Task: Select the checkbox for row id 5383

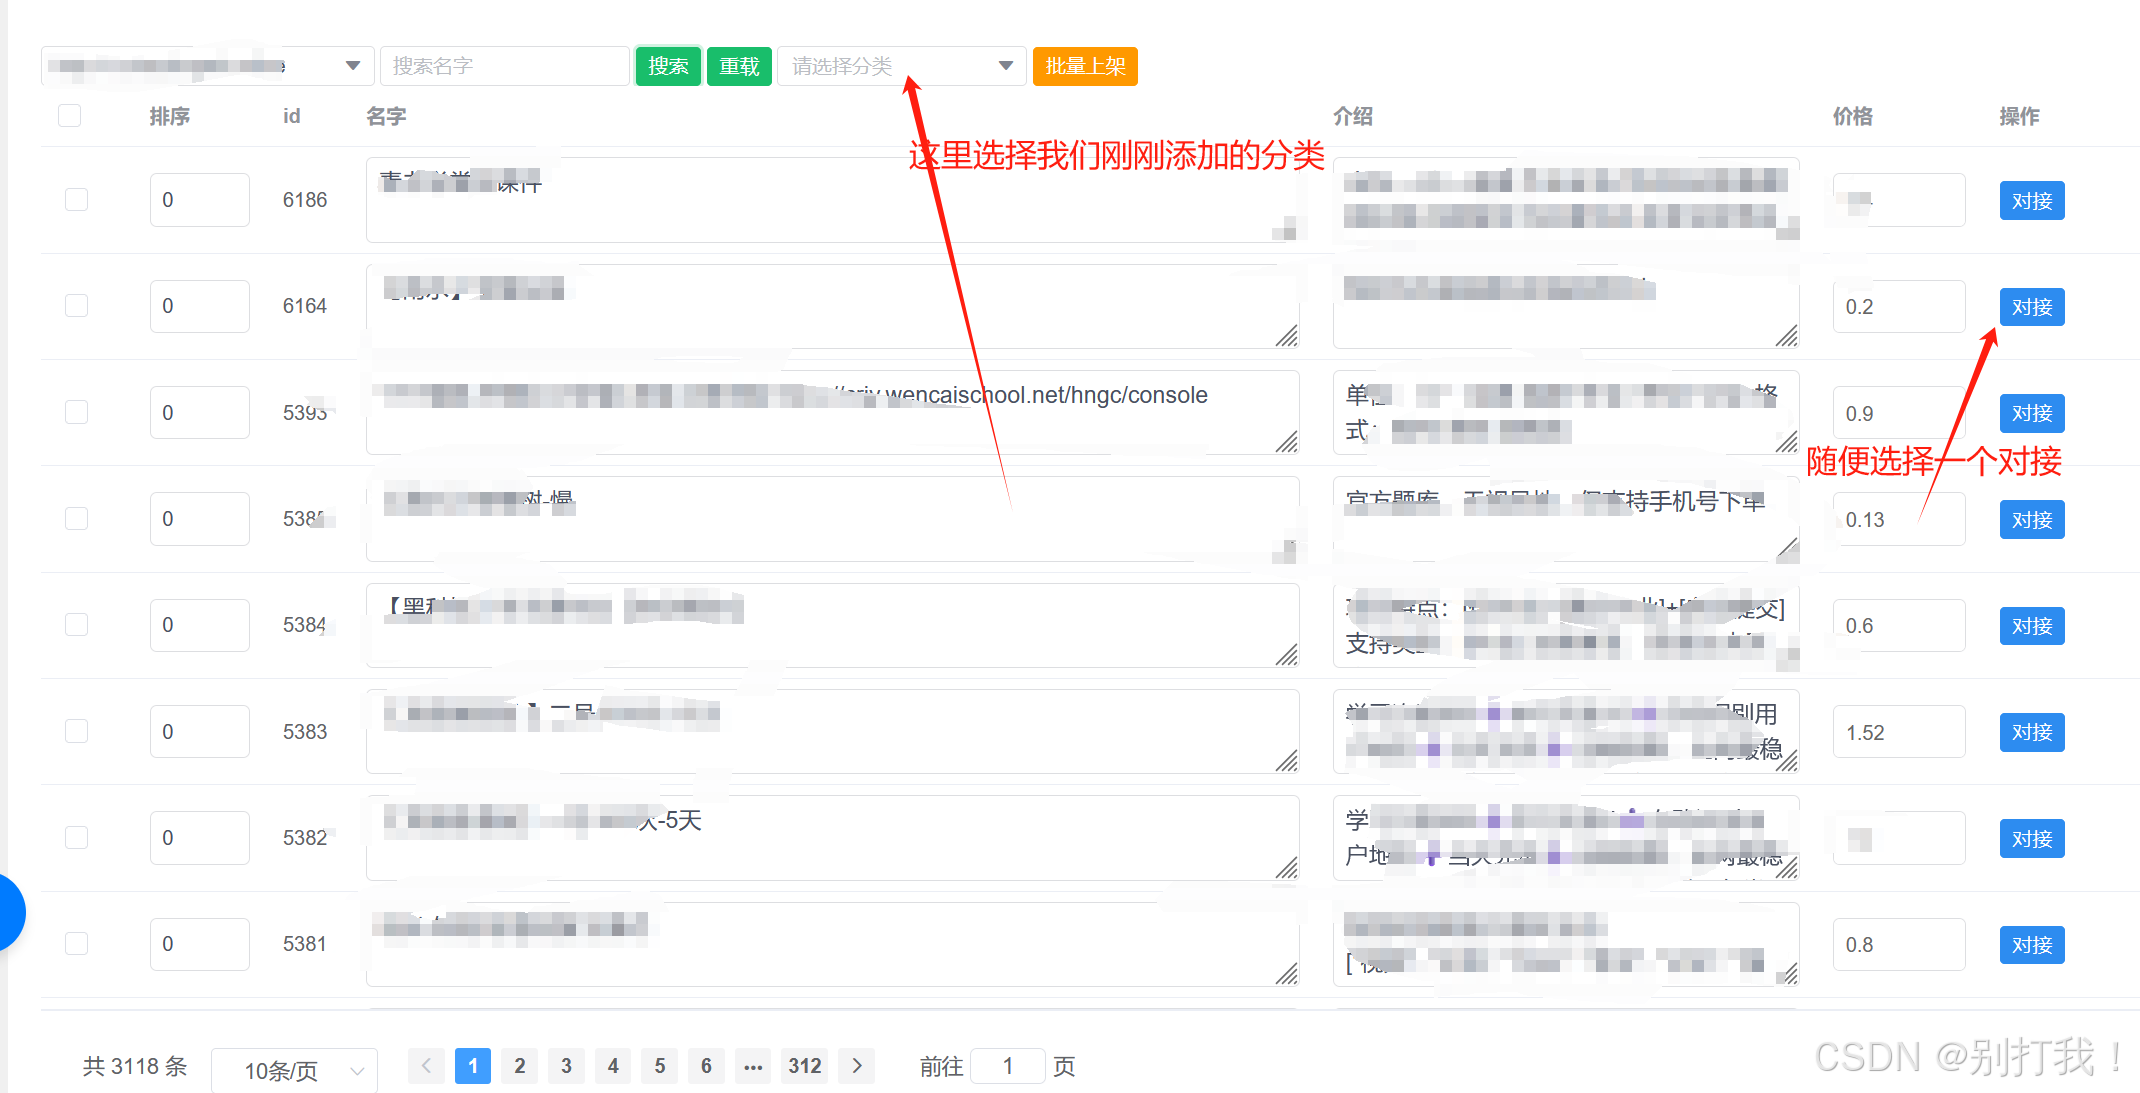Action: point(77,732)
